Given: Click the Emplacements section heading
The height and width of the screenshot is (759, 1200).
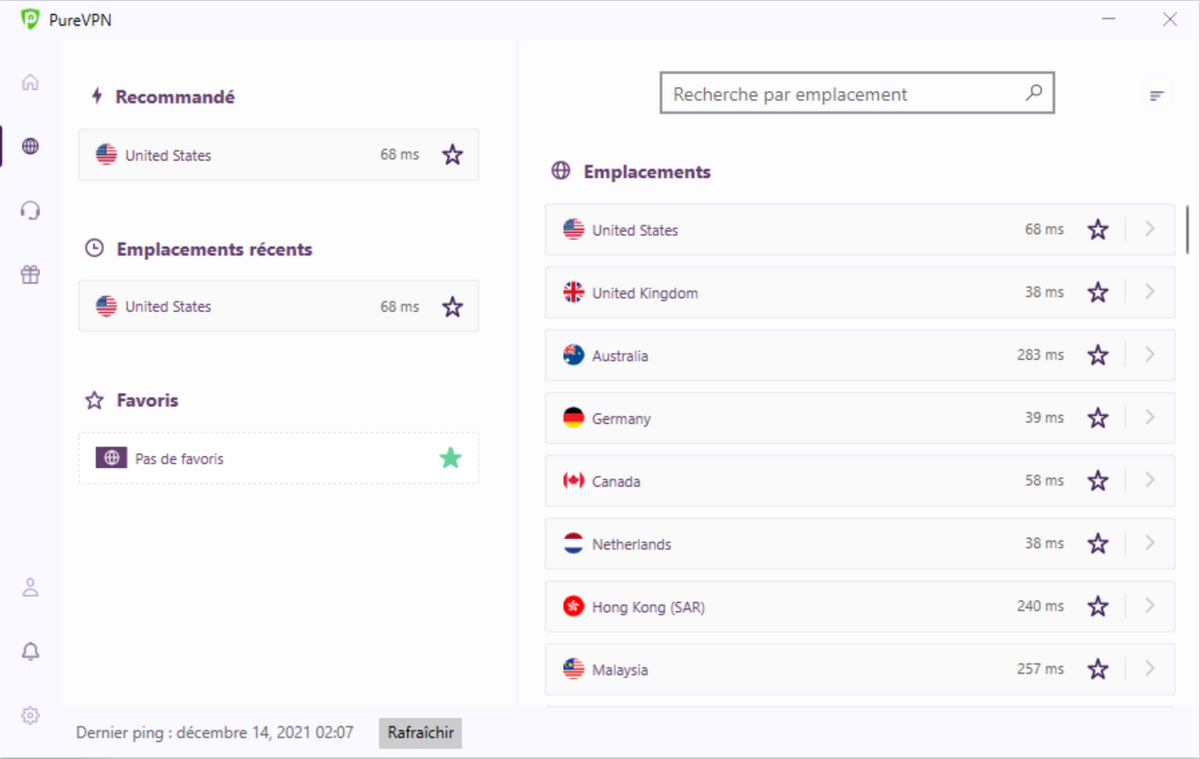Looking at the screenshot, I should [x=647, y=172].
